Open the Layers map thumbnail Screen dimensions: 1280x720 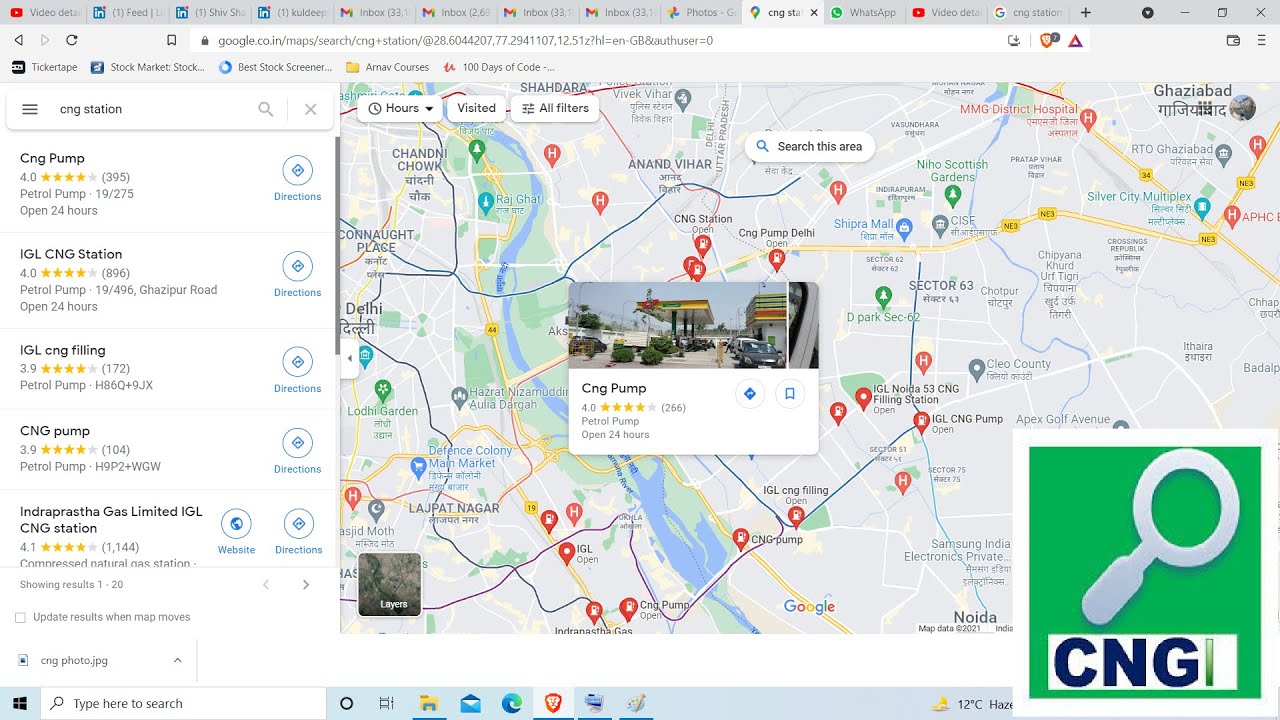pyautogui.click(x=390, y=584)
